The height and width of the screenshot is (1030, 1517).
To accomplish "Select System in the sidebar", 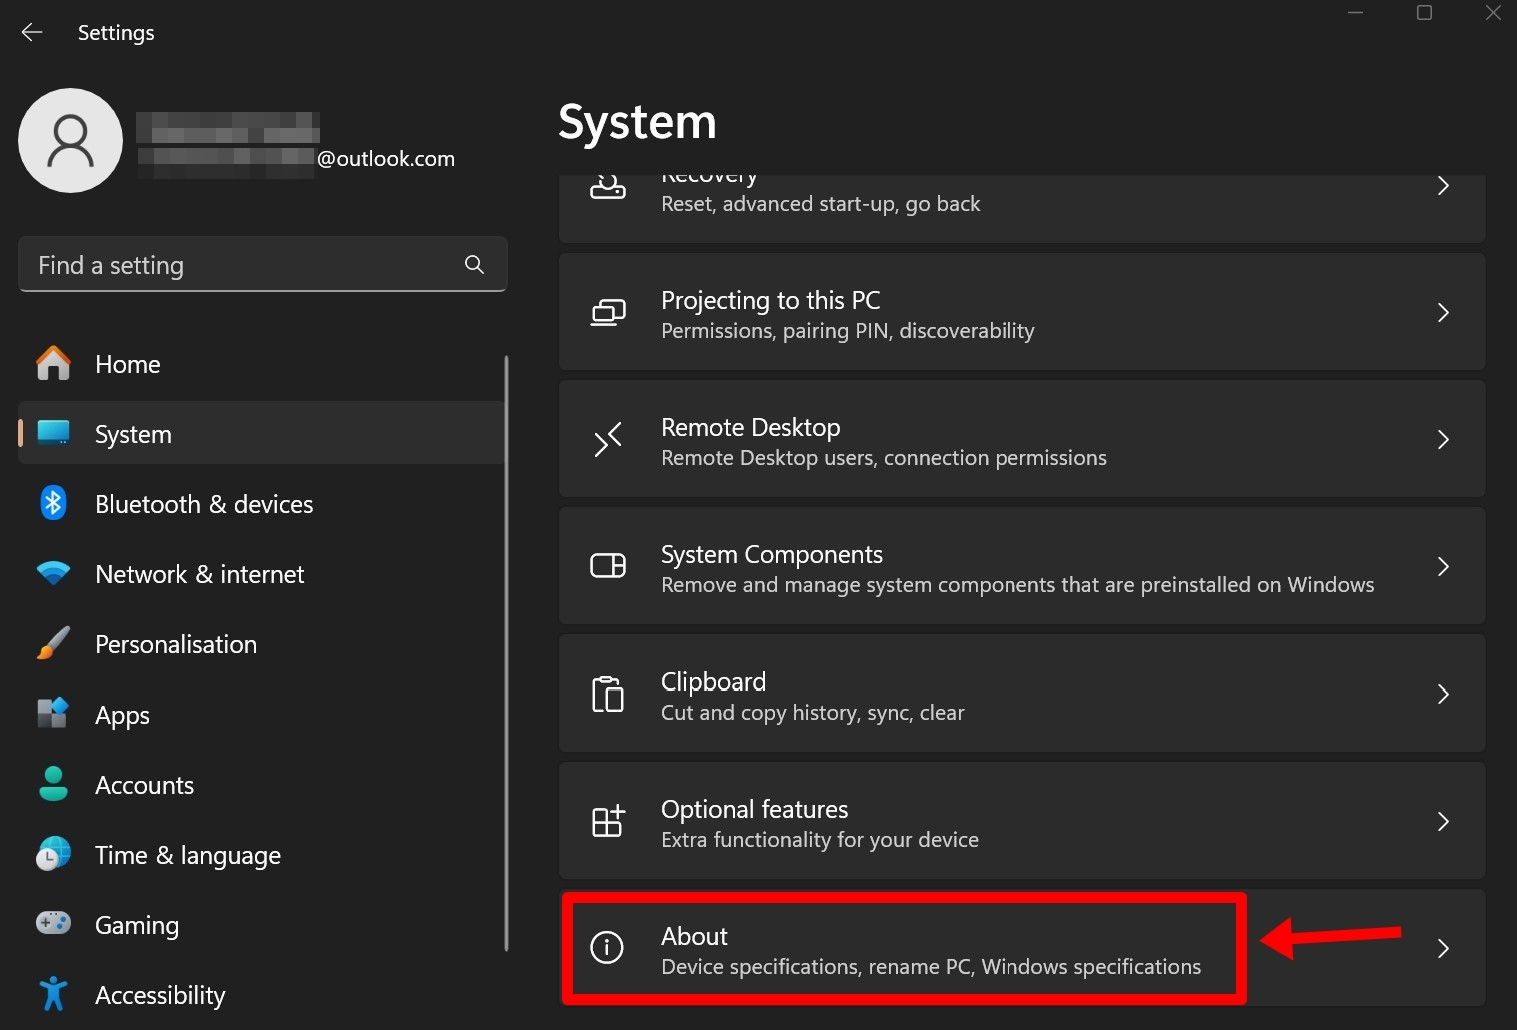I will pyautogui.click(x=261, y=434).
